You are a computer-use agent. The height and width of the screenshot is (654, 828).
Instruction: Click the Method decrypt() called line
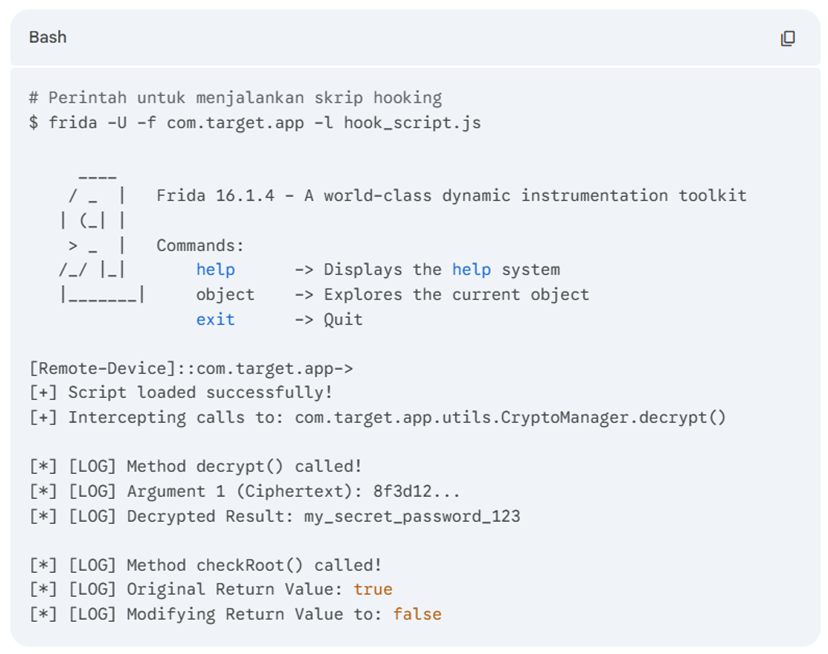coord(196,466)
